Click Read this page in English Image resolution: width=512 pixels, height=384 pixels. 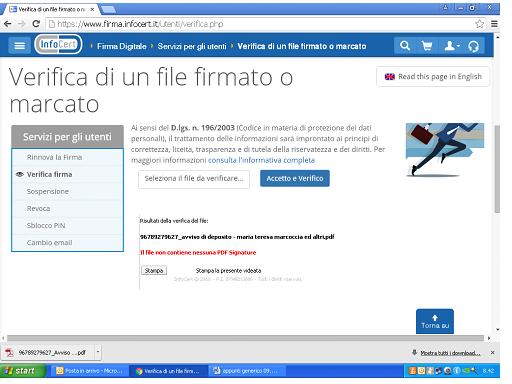(433, 77)
